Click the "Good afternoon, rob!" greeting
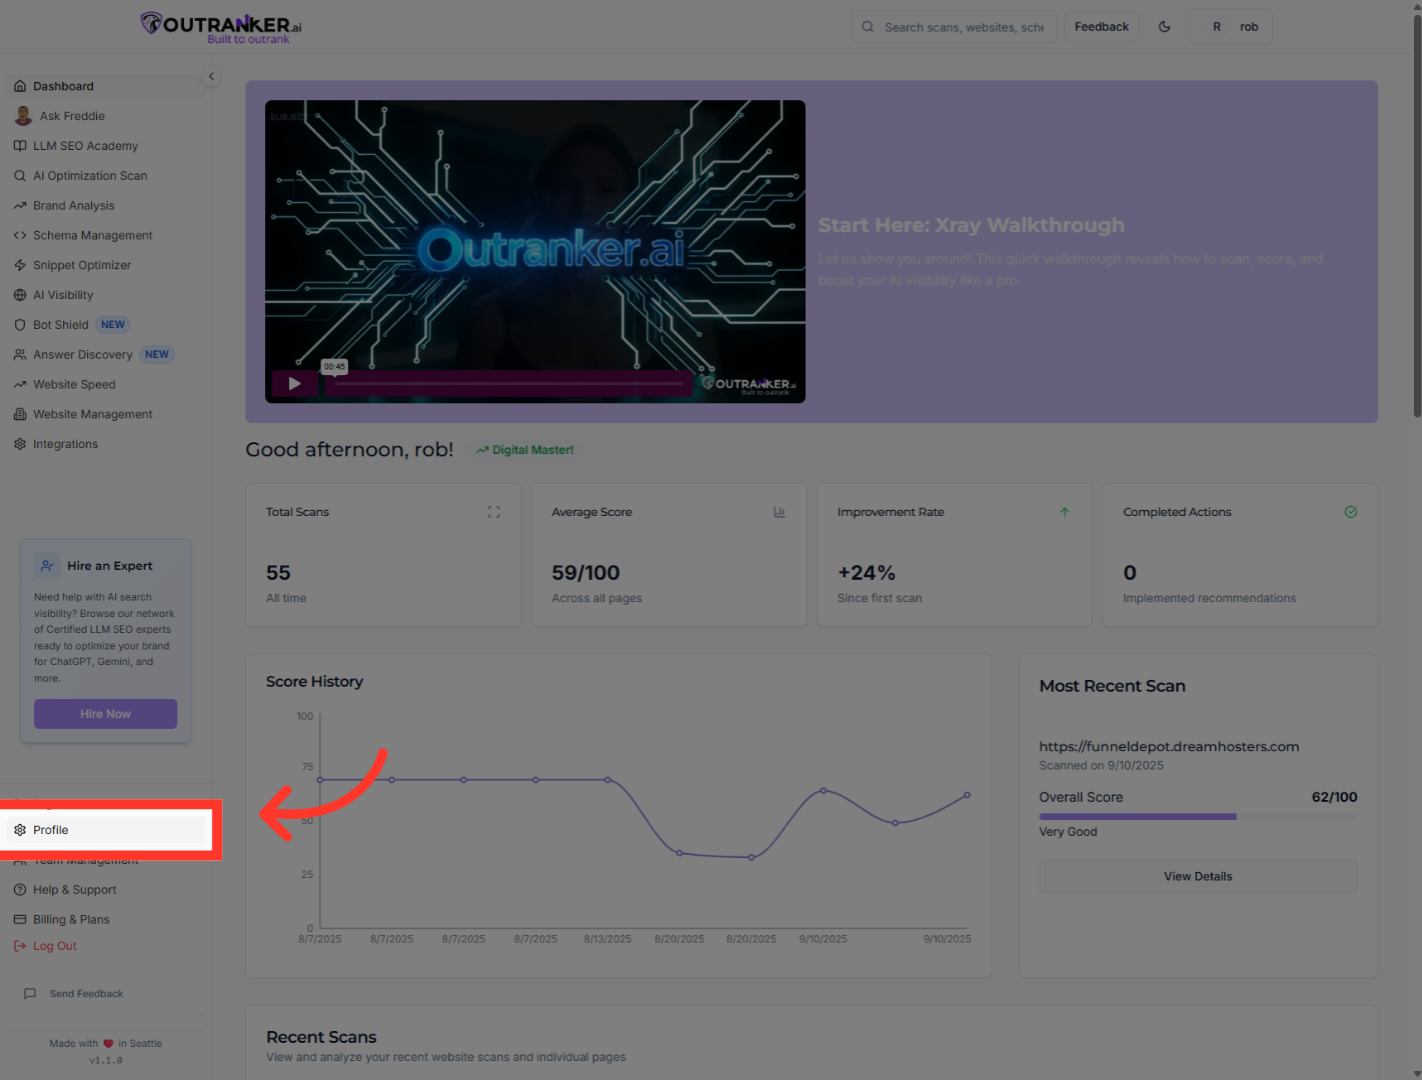This screenshot has height=1080, width=1422. (349, 450)
